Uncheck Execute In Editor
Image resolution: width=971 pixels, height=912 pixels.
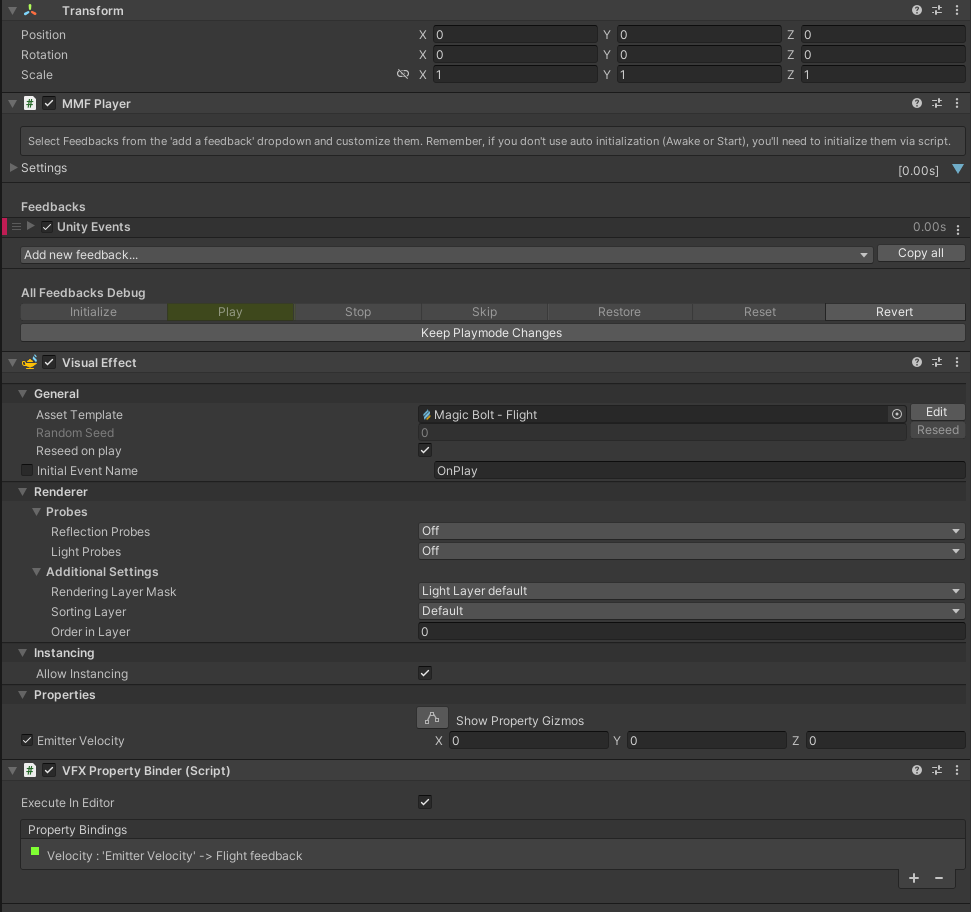click(425, 802)
